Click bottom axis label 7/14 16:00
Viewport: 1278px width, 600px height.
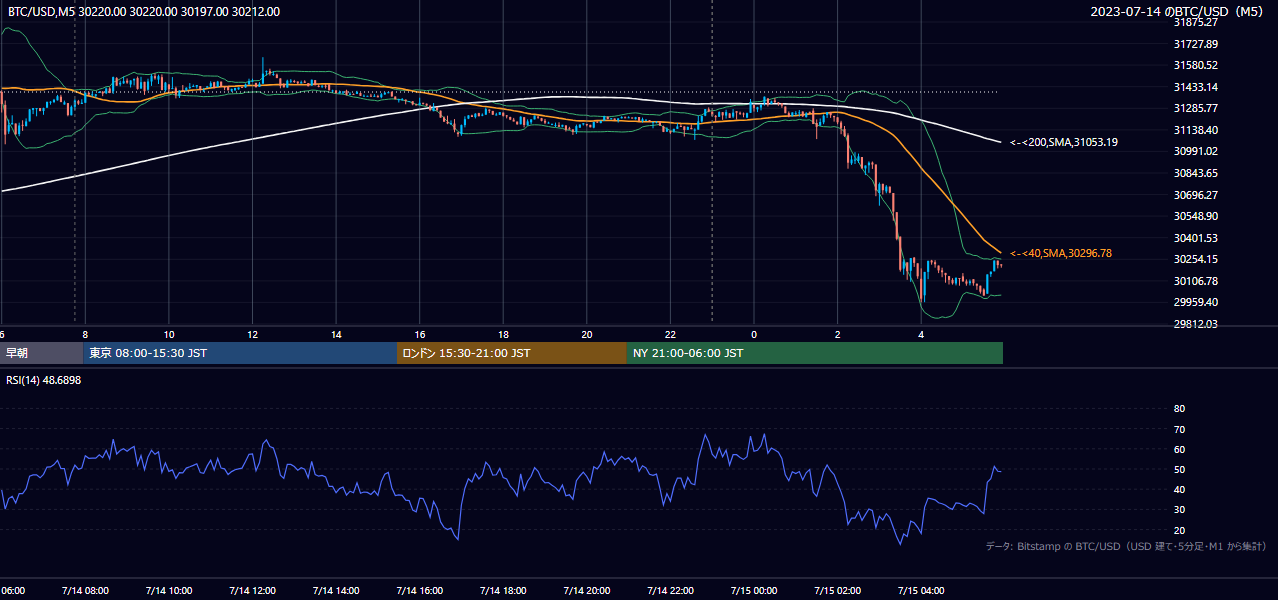[419, 591]
